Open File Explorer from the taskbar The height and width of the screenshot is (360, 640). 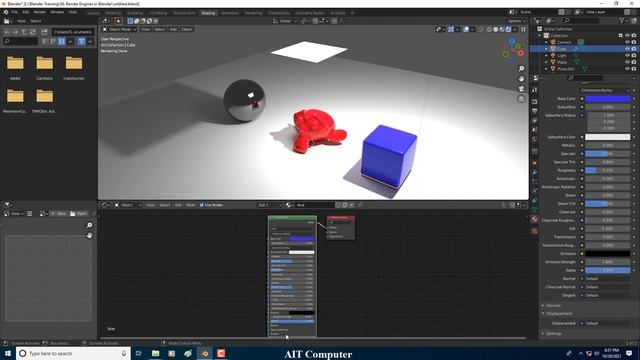[156, 353]
